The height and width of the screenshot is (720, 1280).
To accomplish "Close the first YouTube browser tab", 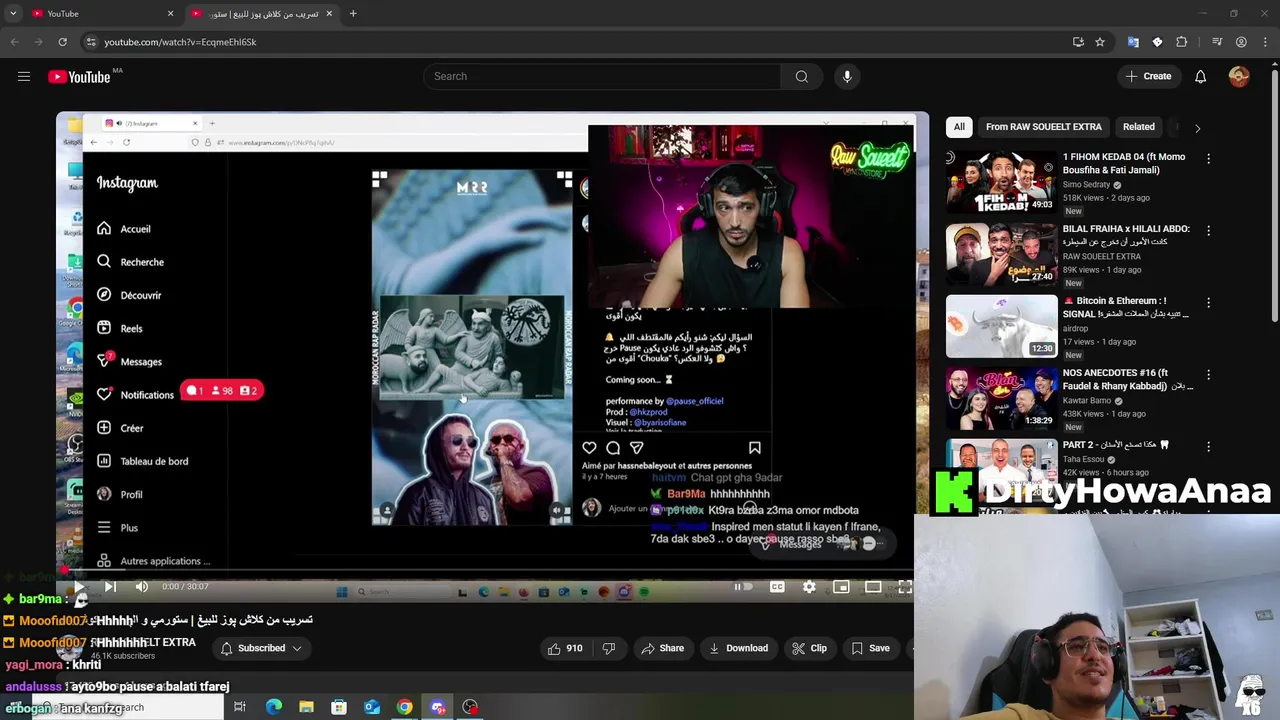I will point(170,13).
